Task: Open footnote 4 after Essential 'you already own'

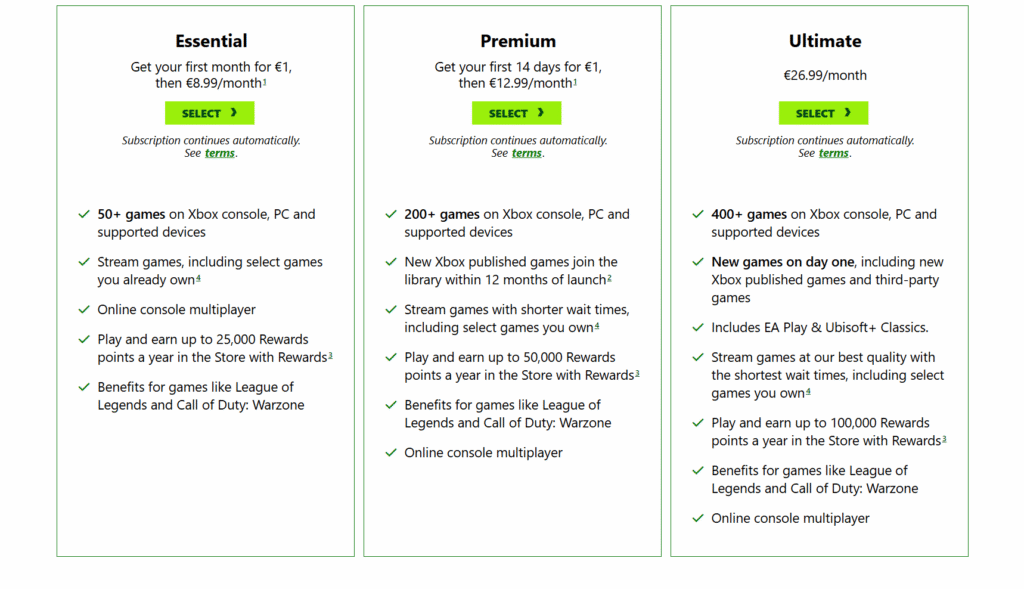Action: (198, 279)
